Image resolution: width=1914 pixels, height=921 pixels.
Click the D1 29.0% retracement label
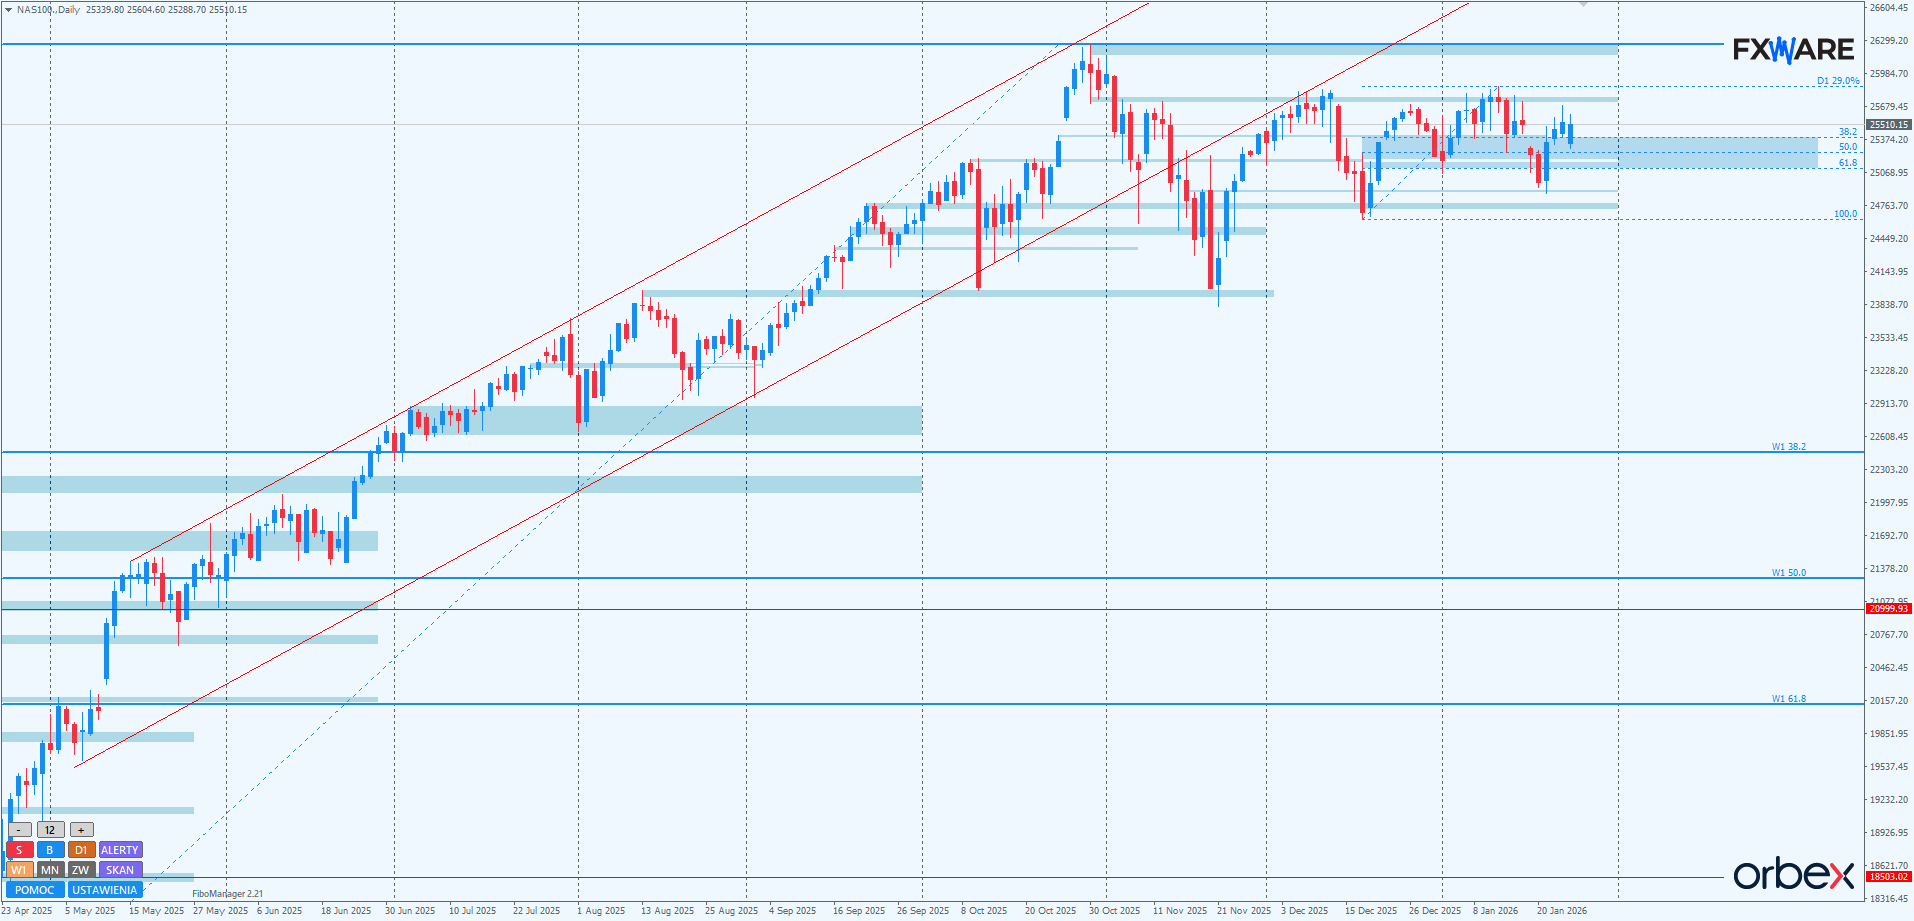(1838, 81)
